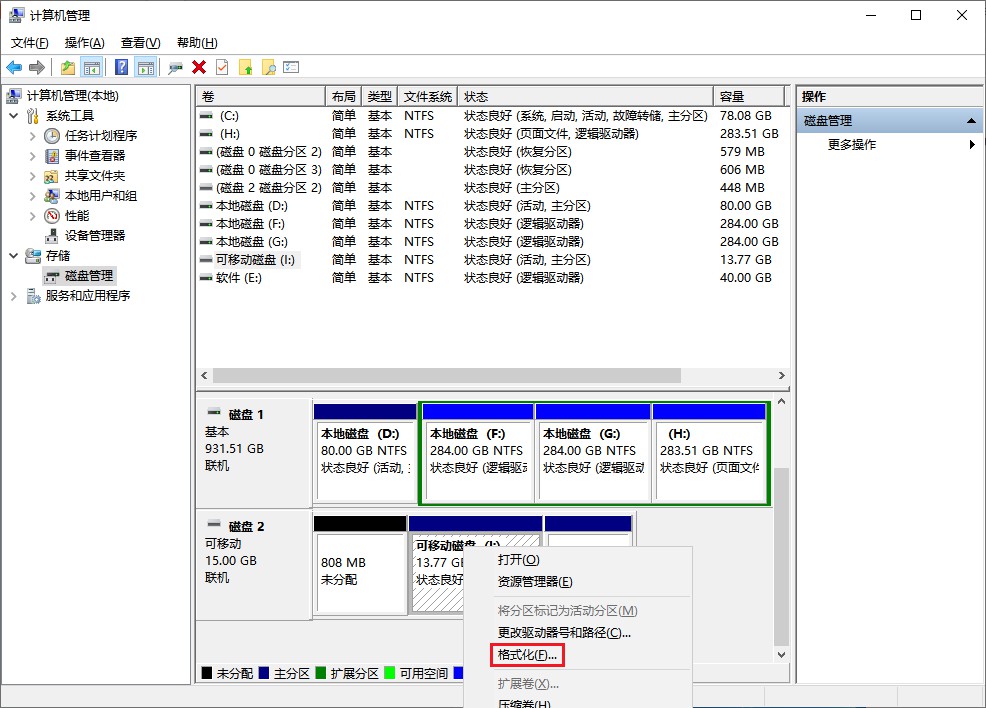Choose 资源管理器(E) in context menu
986x708 pixels.
point(535,582)
